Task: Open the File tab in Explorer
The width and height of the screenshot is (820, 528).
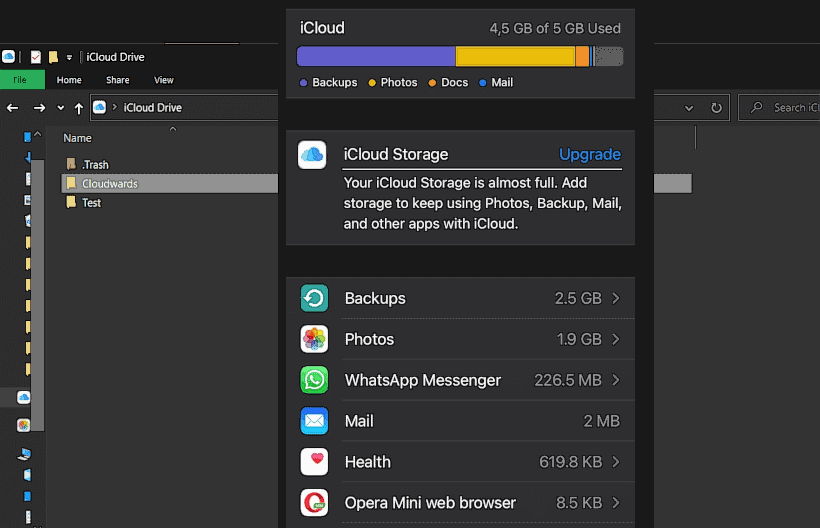Action: click(x=20, y=80)
